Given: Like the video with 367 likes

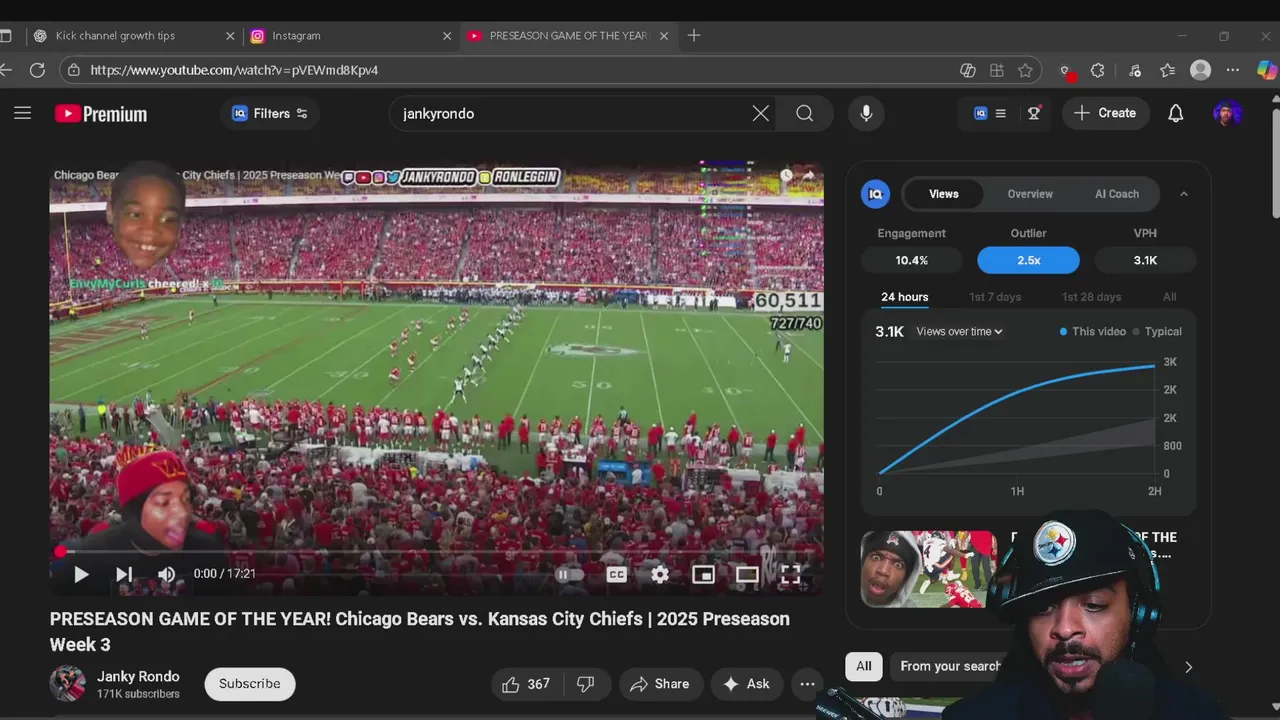Looking at the screenshot, I should tap(527, 684).
